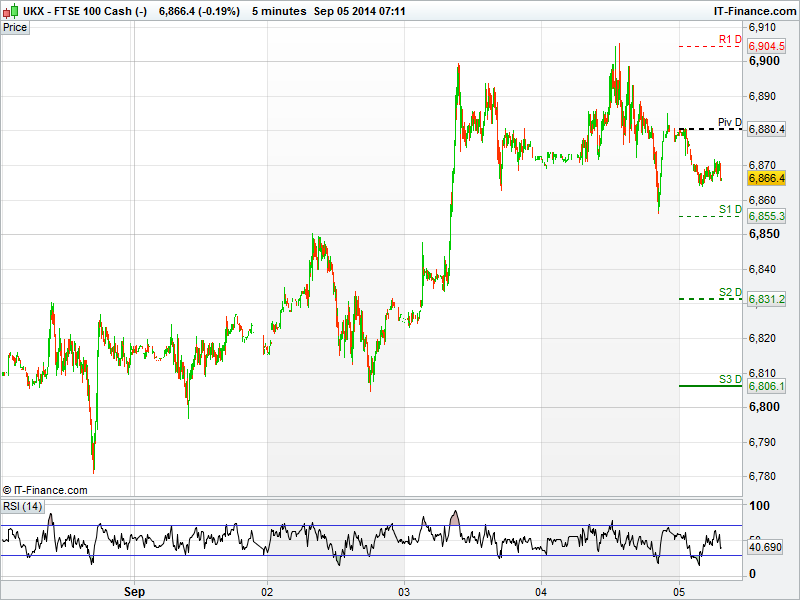Click the © IT-Finance.com copyright text
Image resolution: width=800 pixels, height=600 pixels.
click(45, 490)
